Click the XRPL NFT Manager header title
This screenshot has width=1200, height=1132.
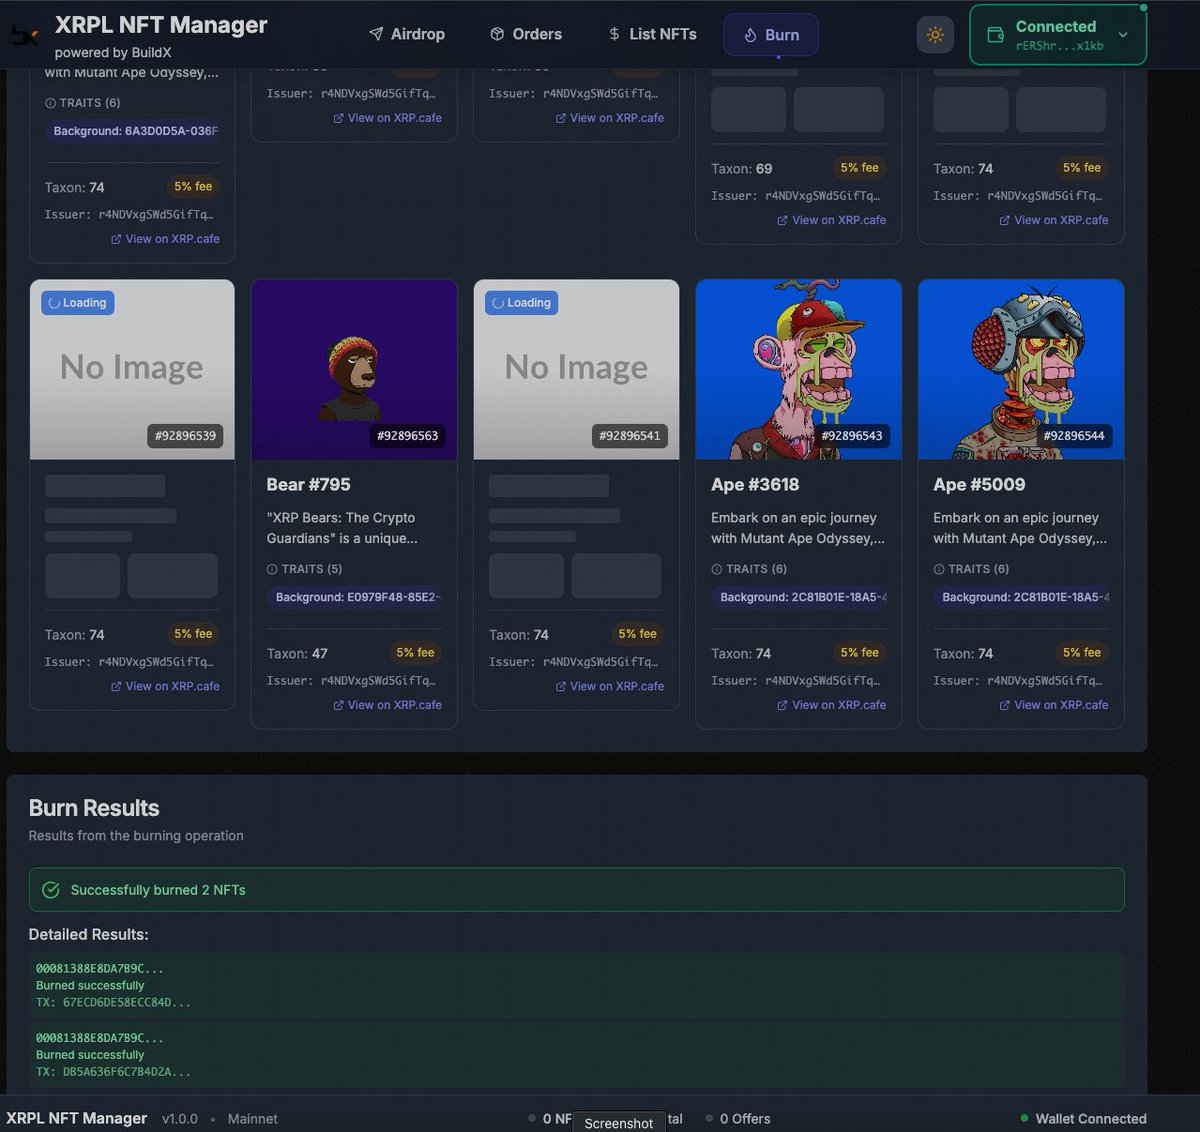tap(161, 25)
